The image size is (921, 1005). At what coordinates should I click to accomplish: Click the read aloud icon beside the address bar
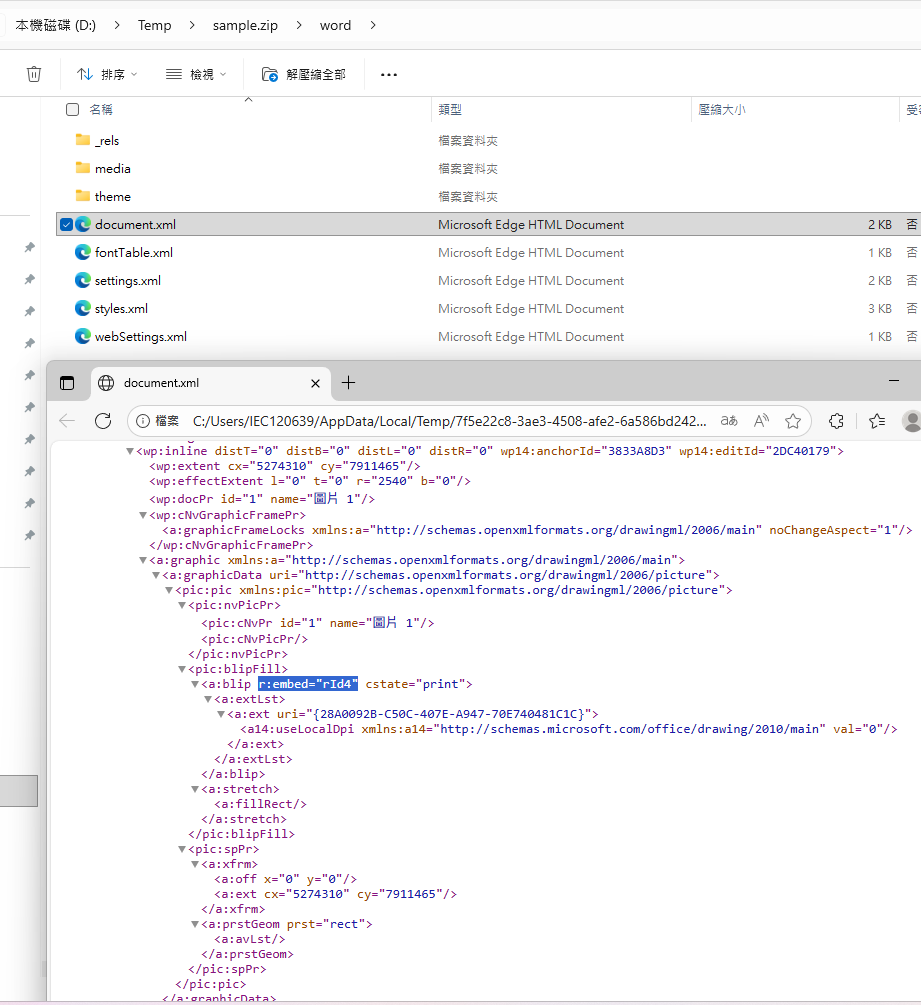click(x=761, y=421)
